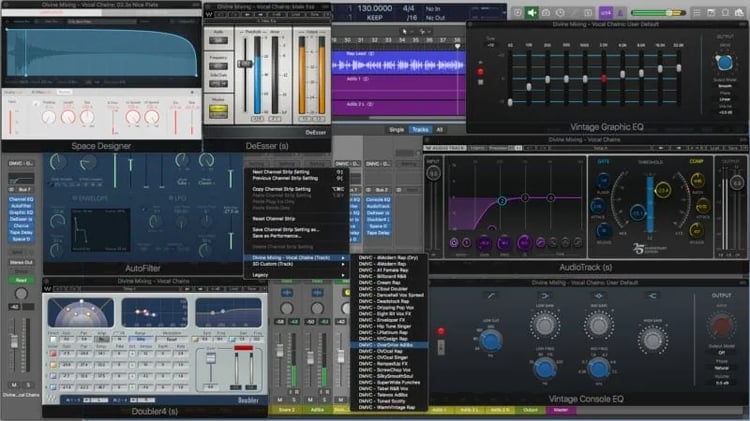Open the list editors icon in the top right
Image resolution: width=750 pixels, height=421 pixels.
click(x=697, y=13)
